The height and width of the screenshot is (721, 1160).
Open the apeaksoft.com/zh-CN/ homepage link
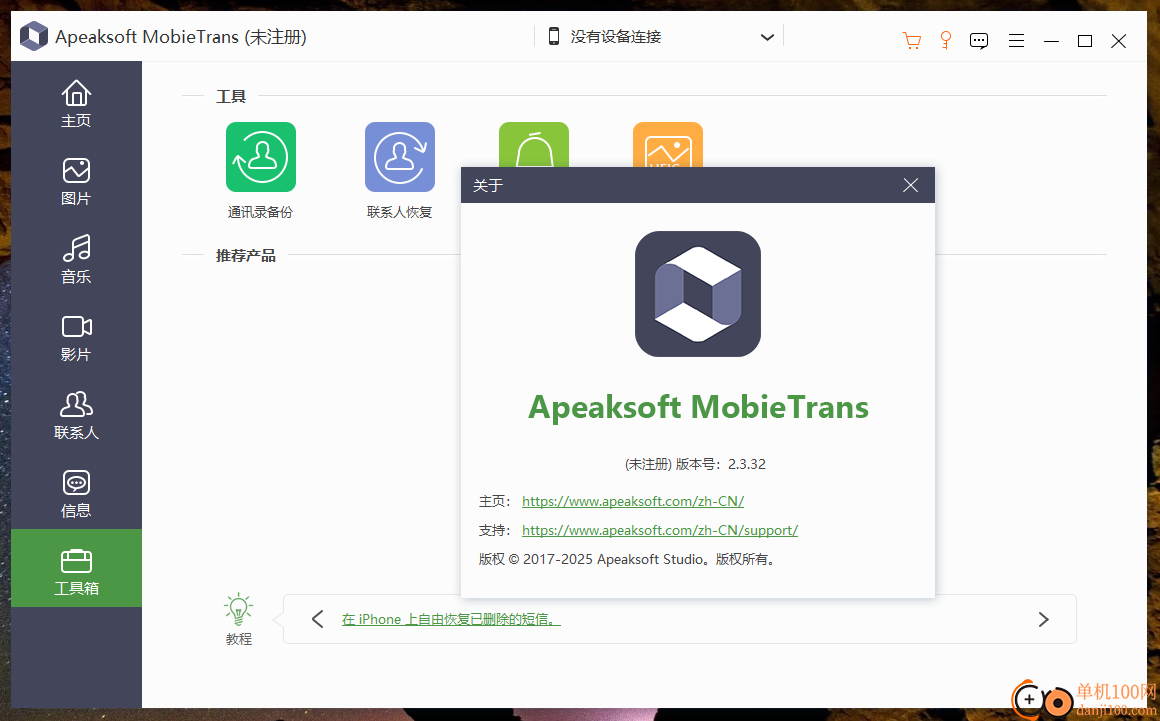click(633, 501)
